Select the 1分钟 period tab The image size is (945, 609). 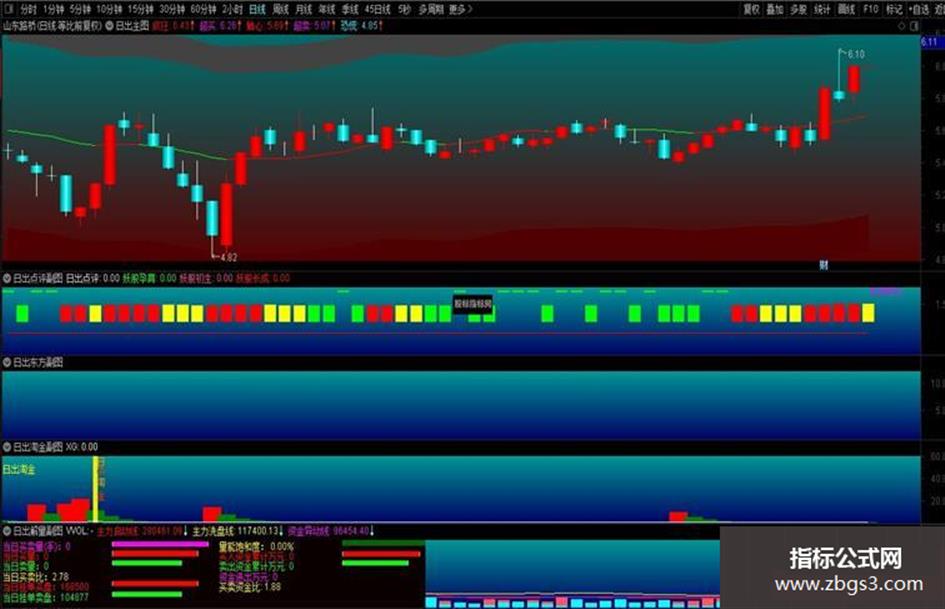click(x=53, y=9)
